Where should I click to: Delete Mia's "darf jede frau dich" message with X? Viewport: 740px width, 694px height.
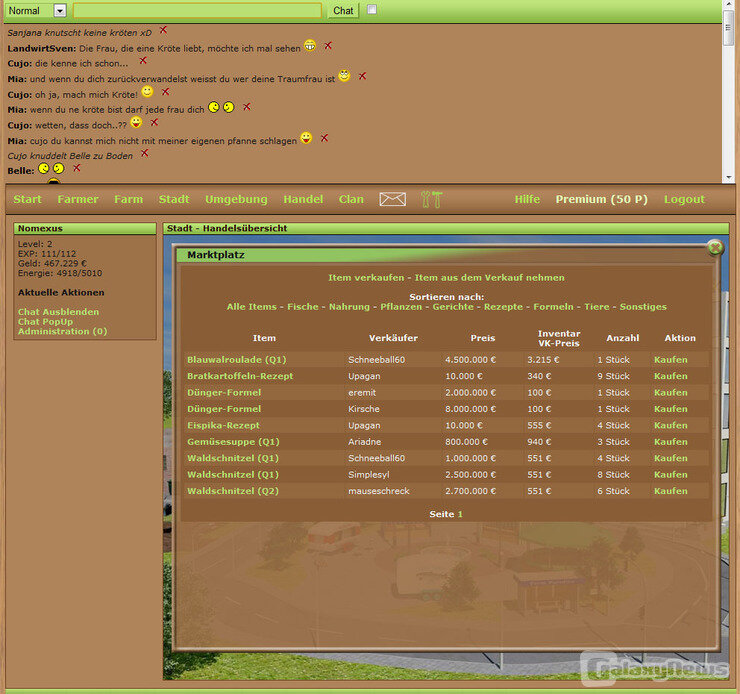247,107
